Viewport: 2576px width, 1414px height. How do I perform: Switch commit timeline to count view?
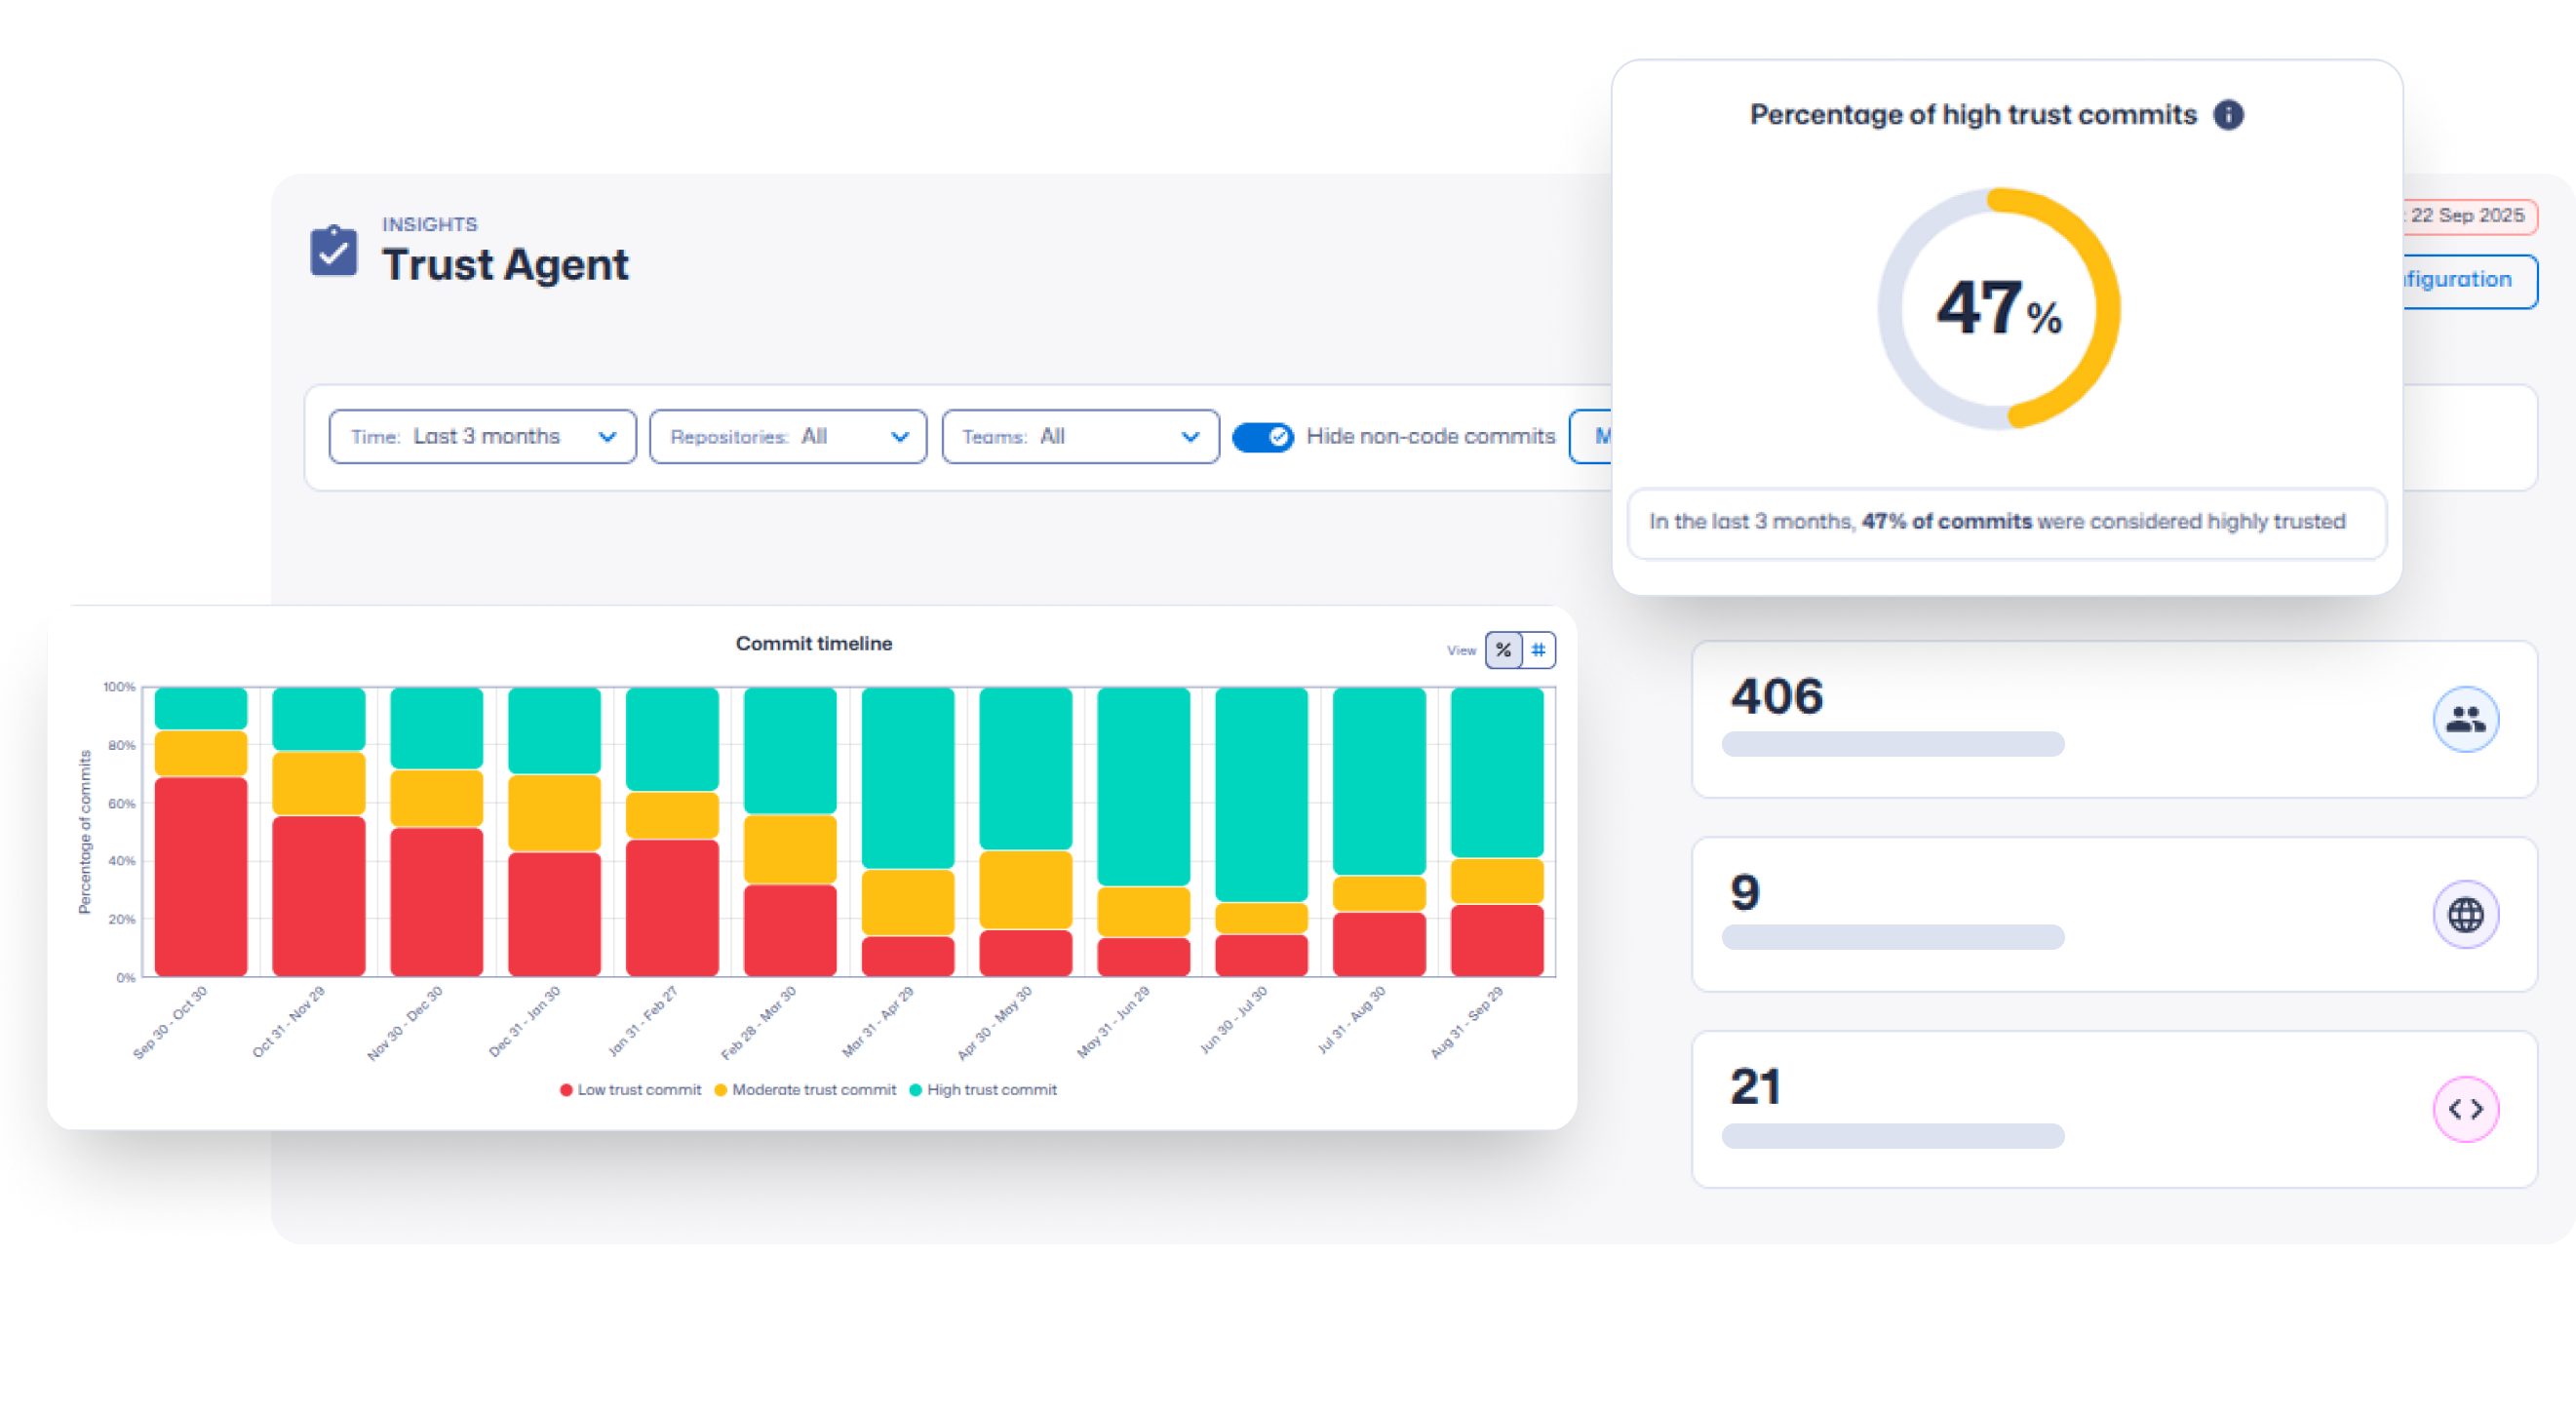pos(1538,650)
